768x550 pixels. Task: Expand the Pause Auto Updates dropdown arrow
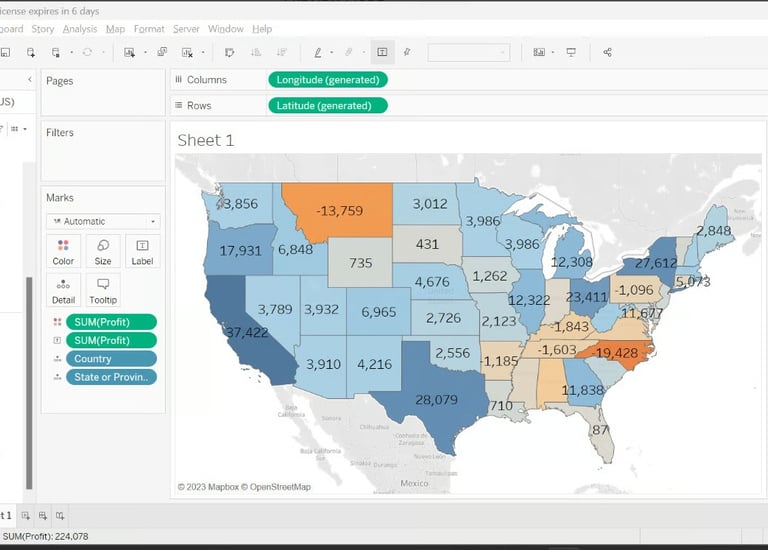72,52
